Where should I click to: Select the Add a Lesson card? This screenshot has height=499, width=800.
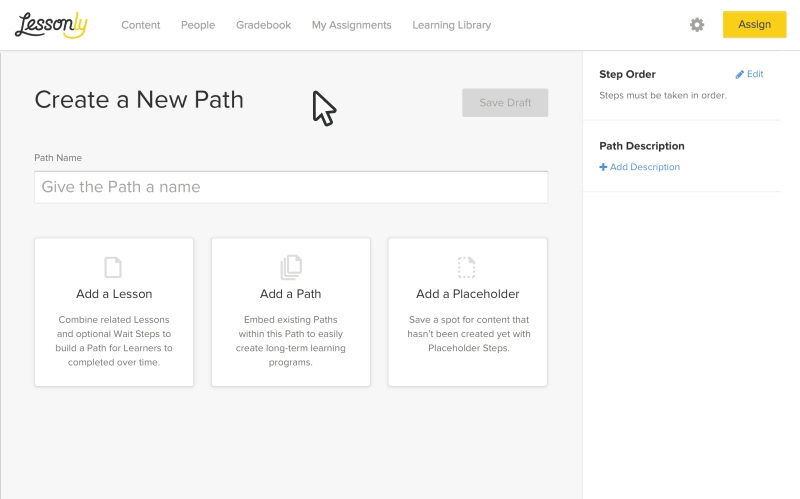[x=114, y=312]
